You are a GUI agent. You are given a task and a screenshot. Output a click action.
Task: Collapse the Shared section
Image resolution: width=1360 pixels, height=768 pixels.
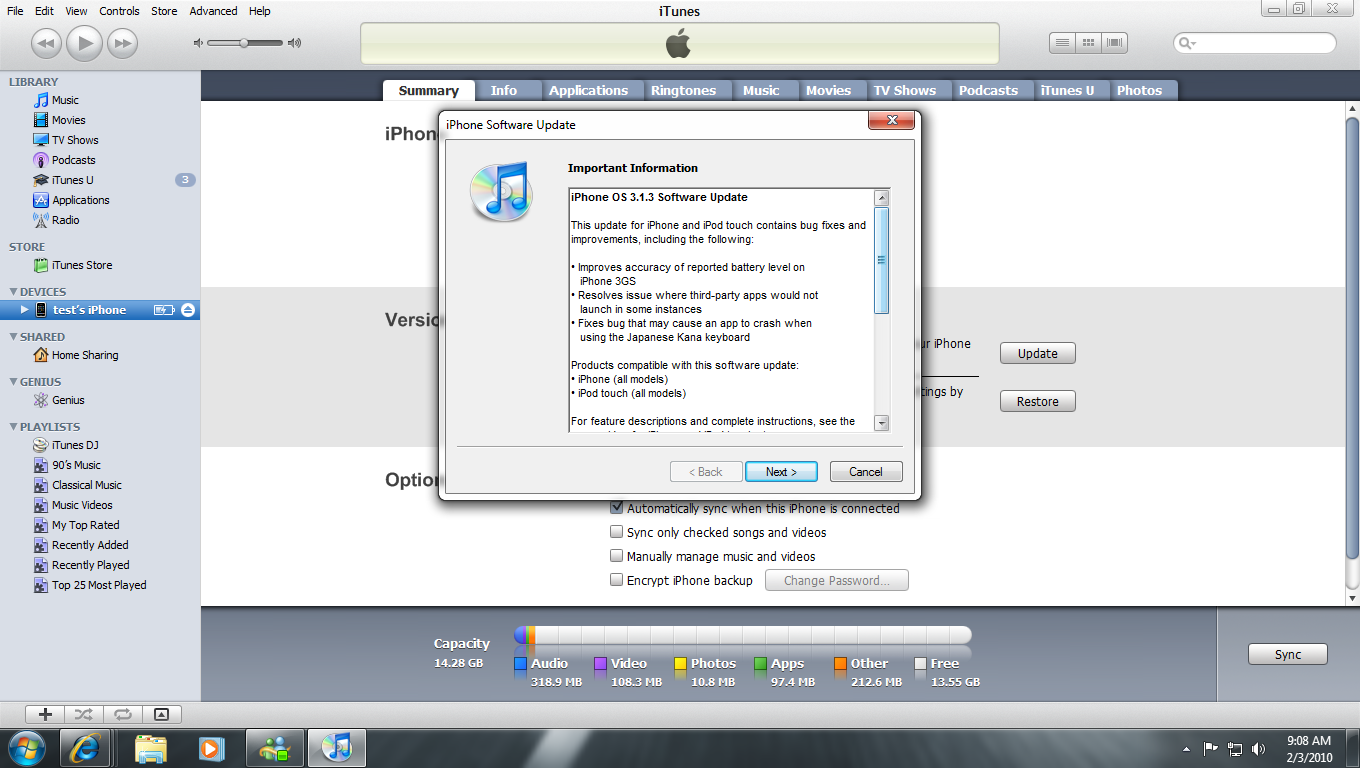click(x=12, y=337)
